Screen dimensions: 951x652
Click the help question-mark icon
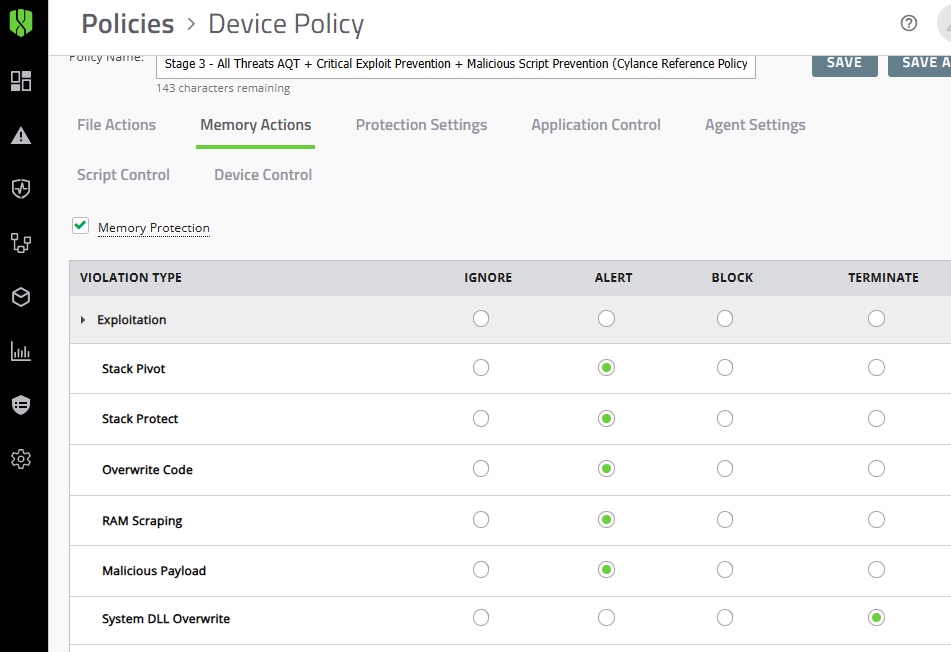(x=908, y=22)
